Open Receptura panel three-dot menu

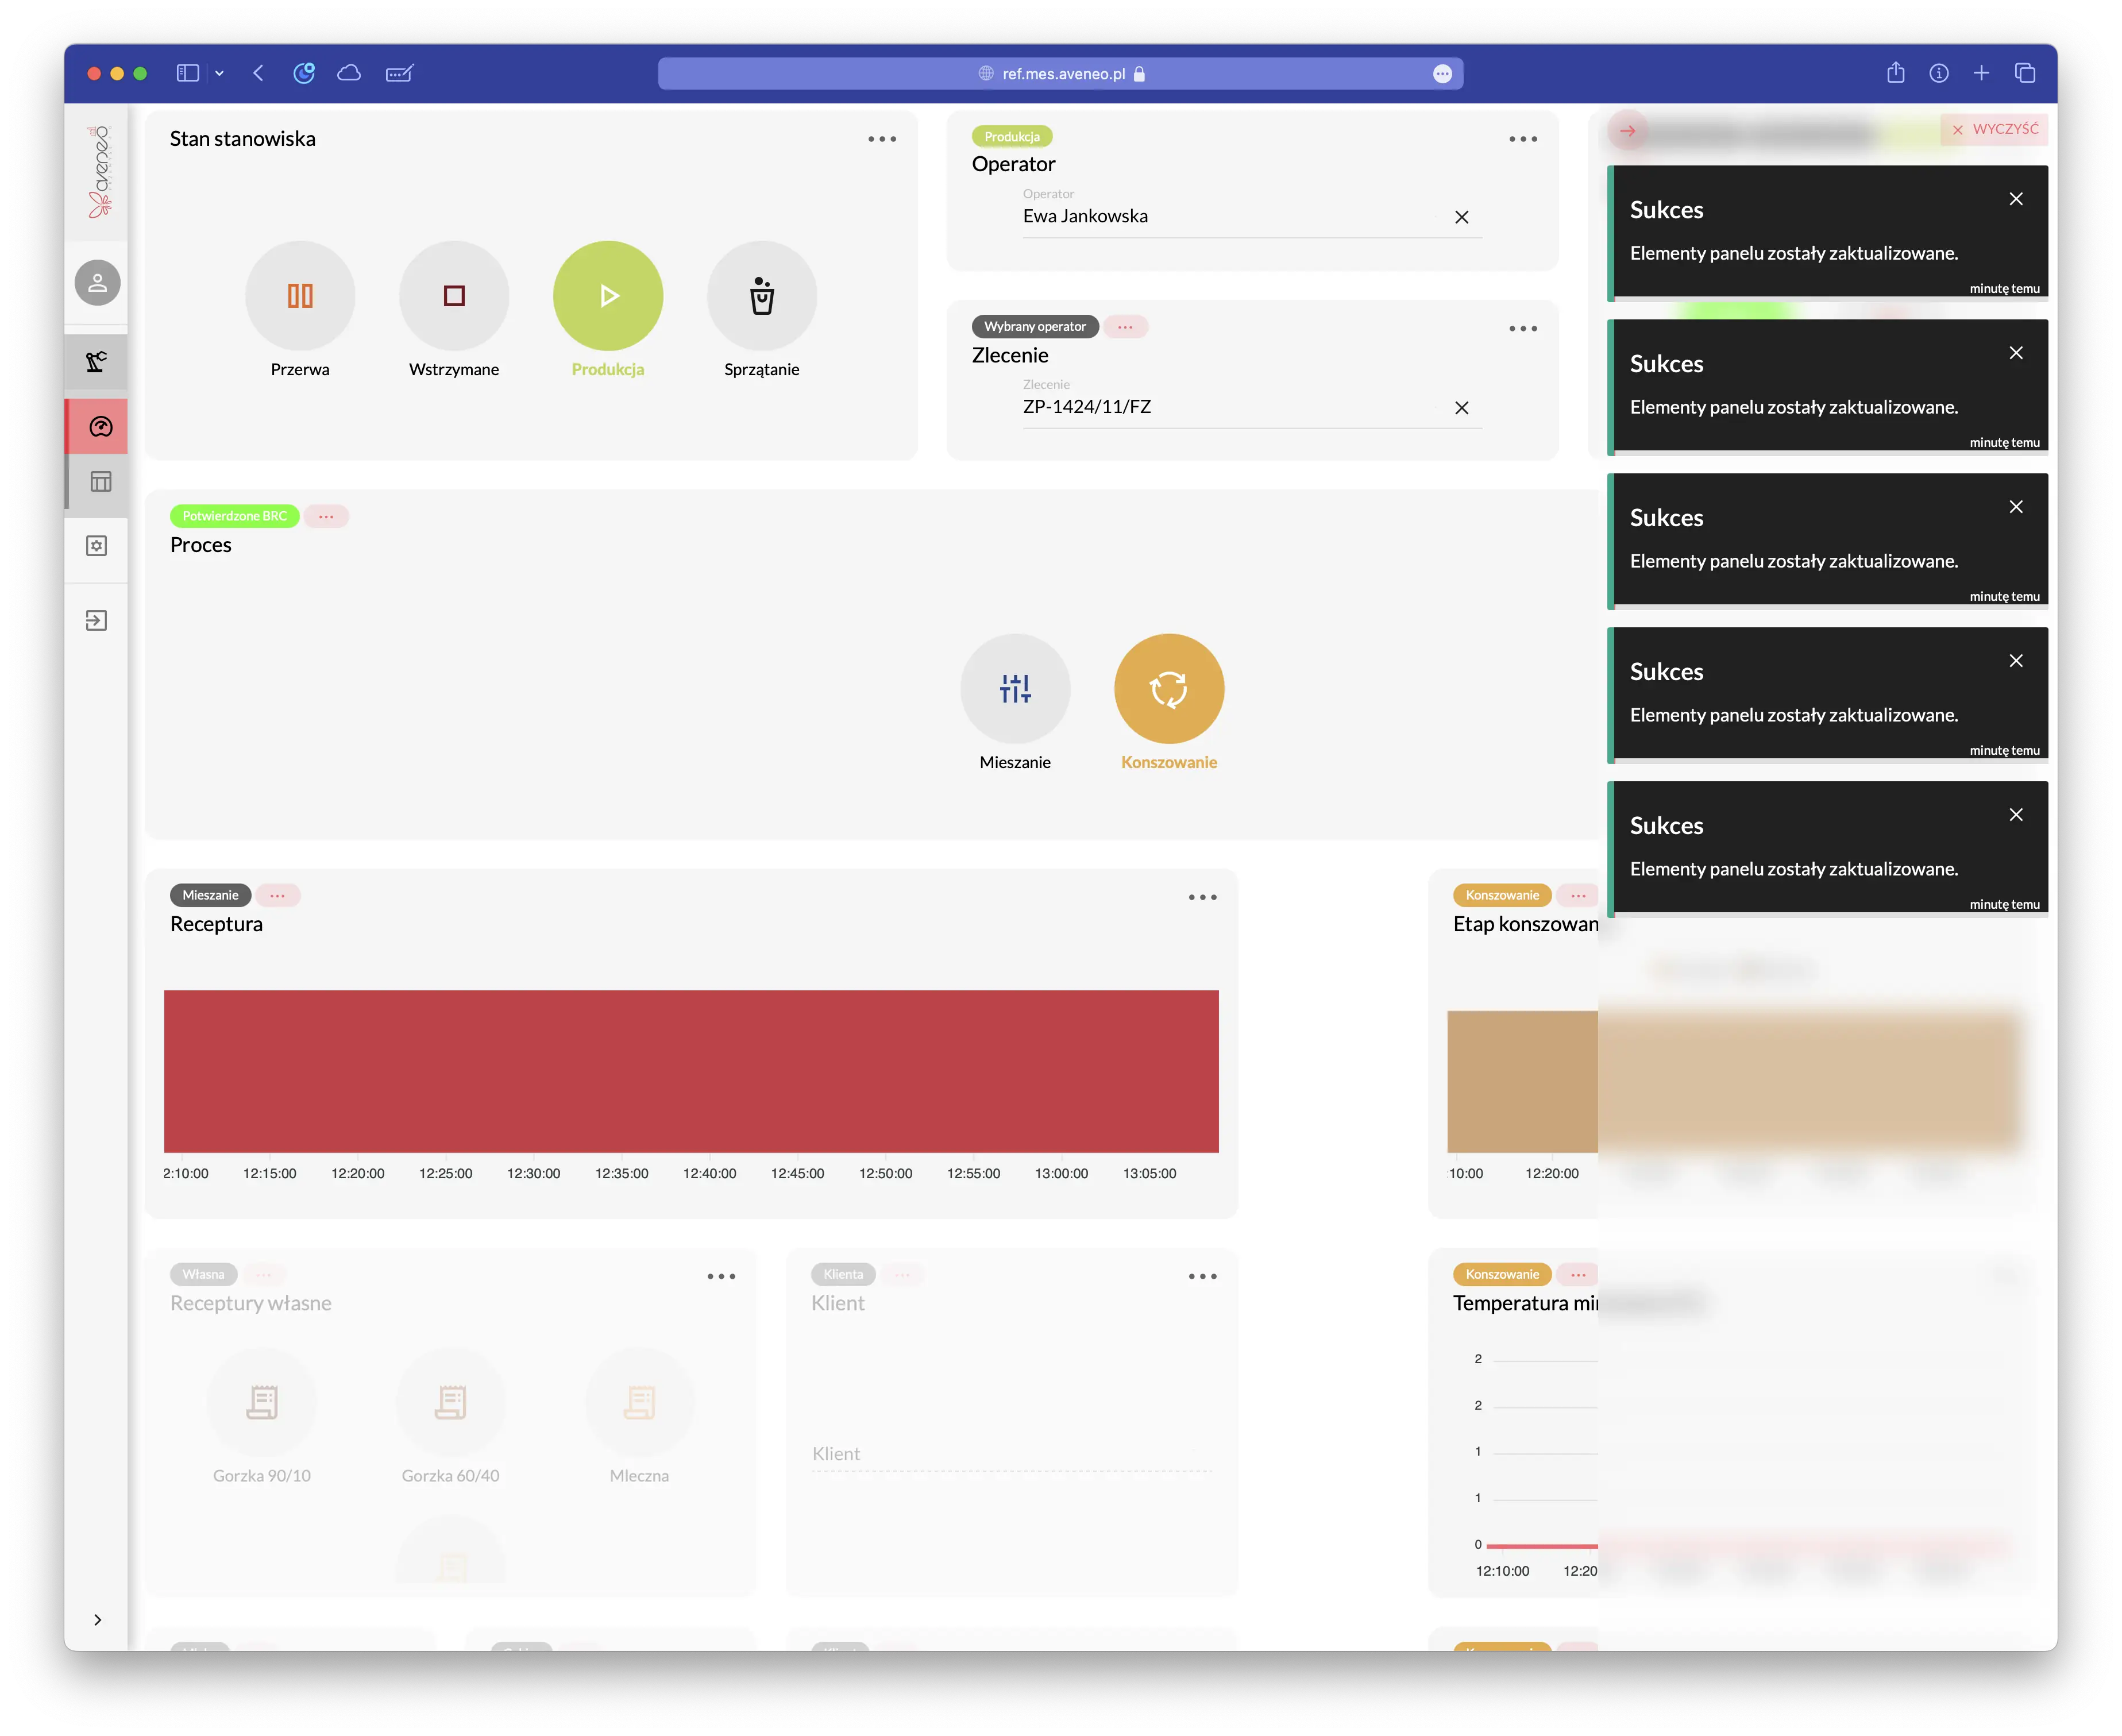coord(1202,898)
